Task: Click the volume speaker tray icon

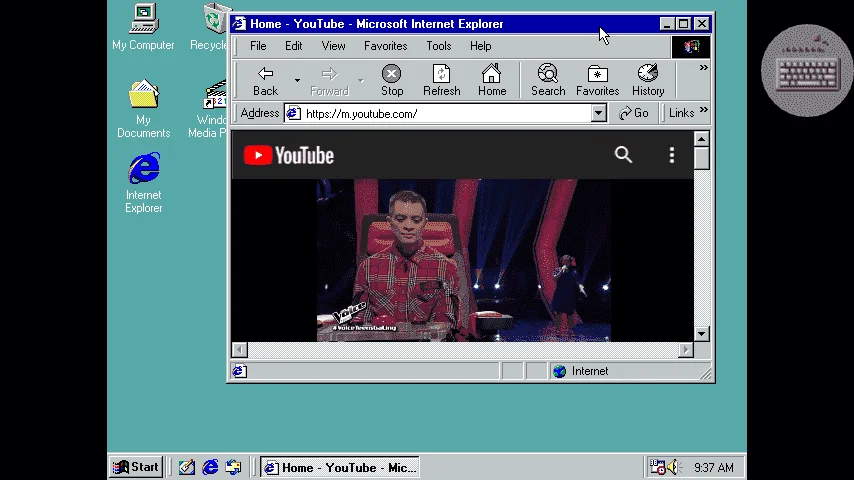Action: [674, 467]
